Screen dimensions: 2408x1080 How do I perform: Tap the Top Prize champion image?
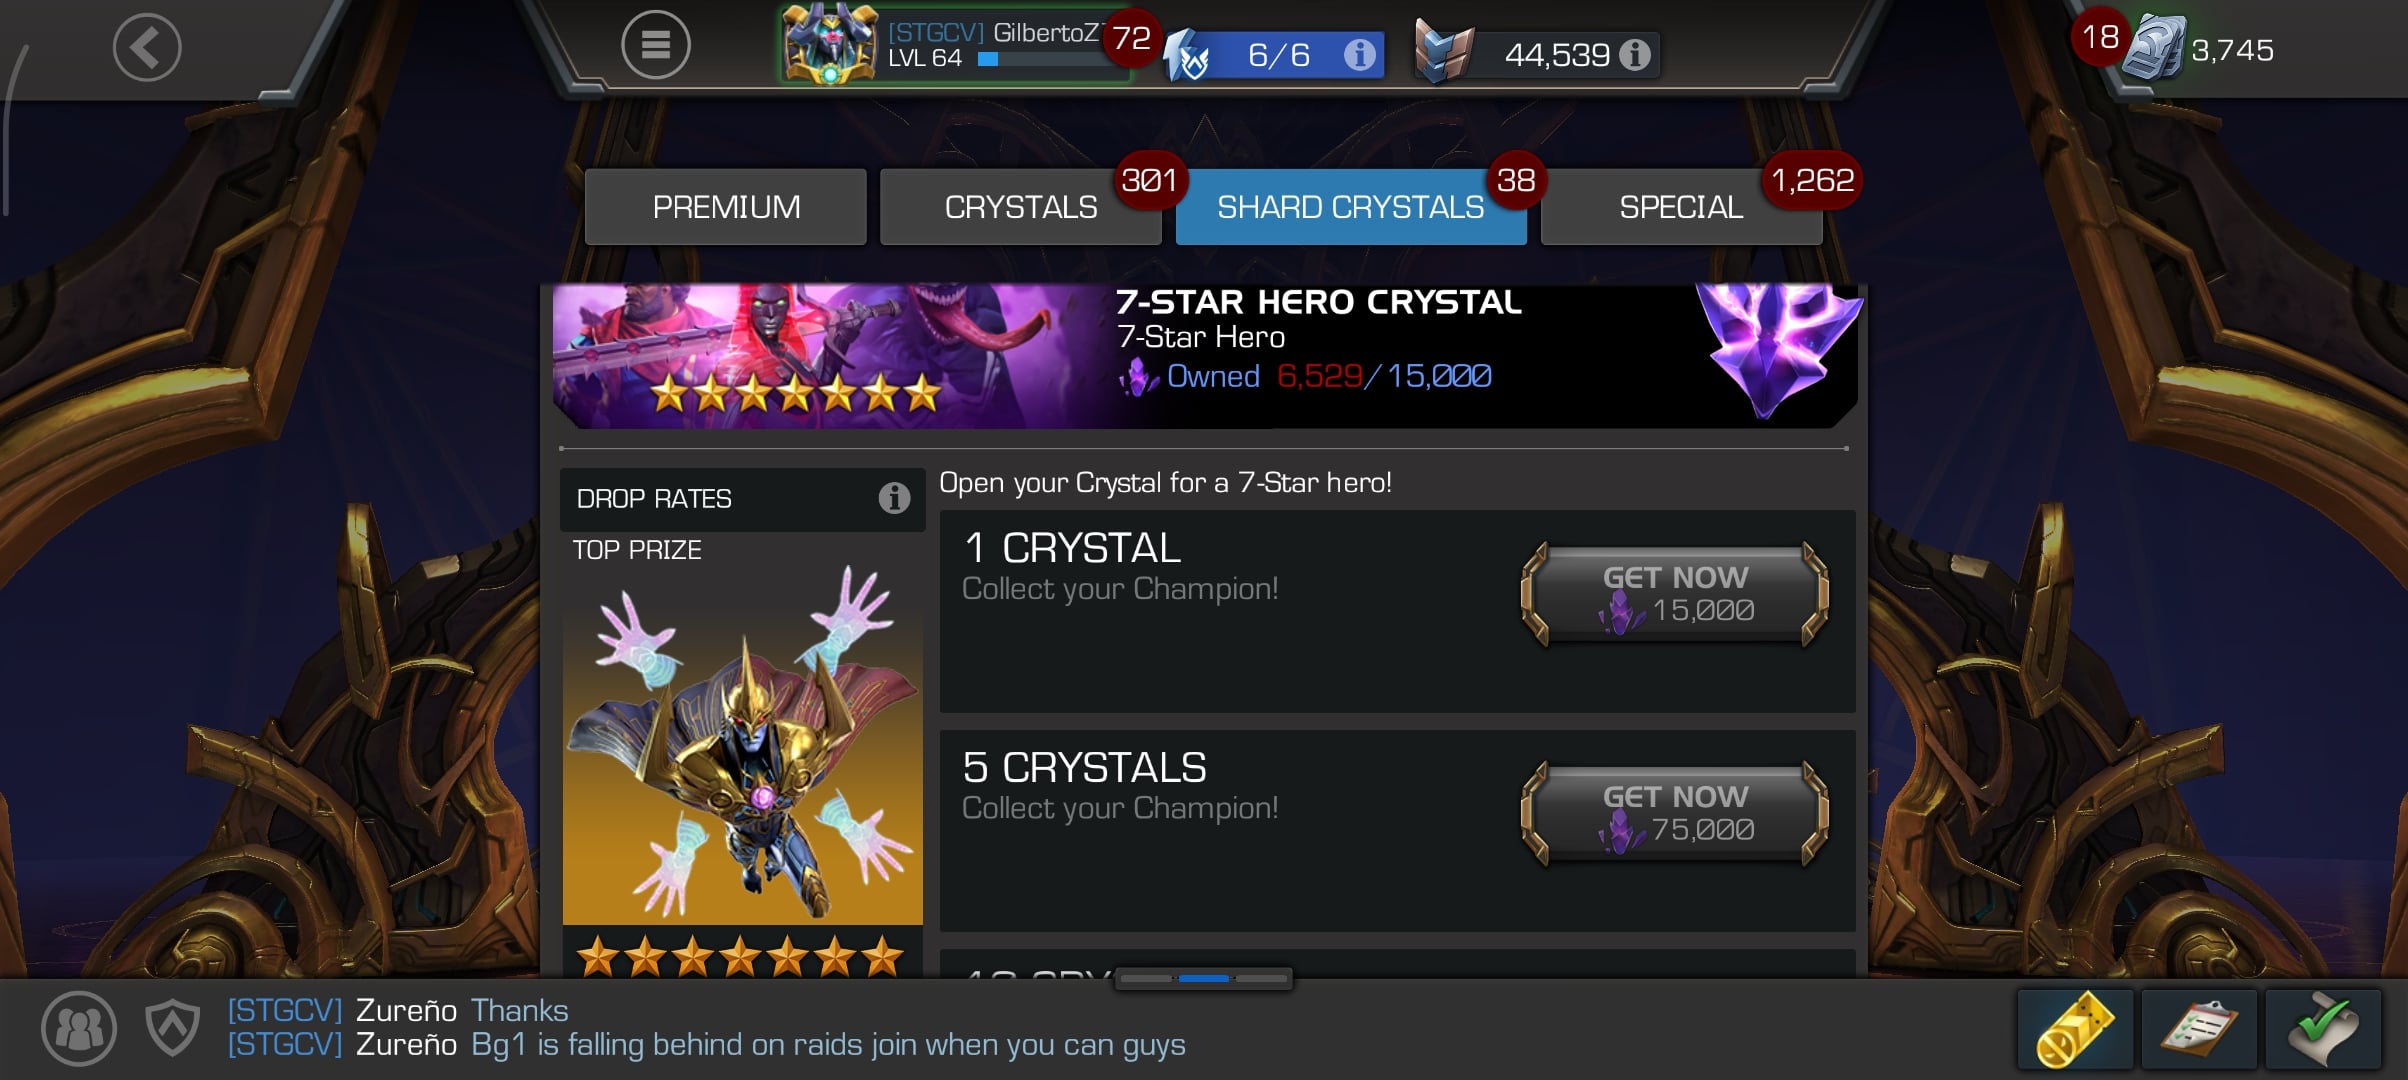(742, 745)
